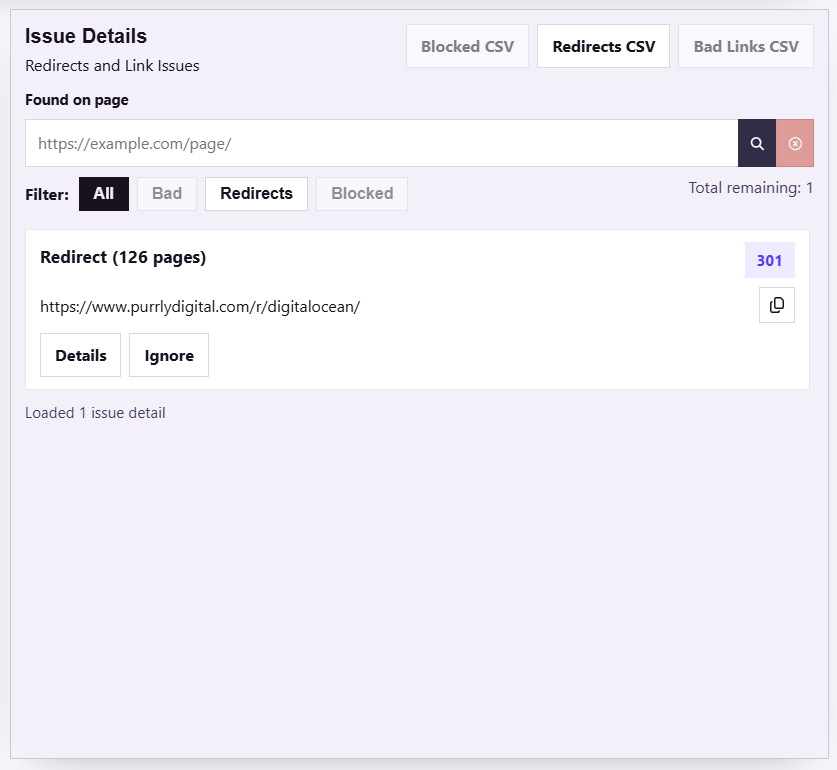Select the Blocked CSV export option
This screenshot has width=837, height=770.
pyautogui.click(x=467, y=46)
